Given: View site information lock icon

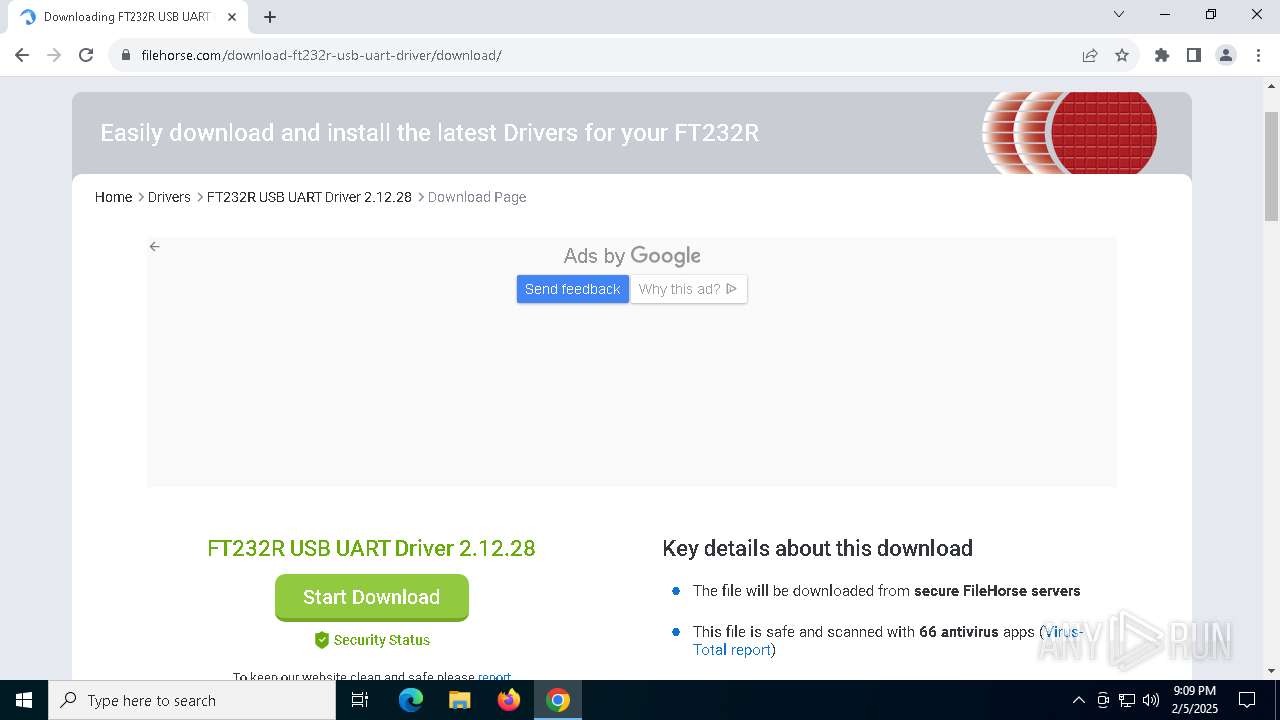Looking at the screenshot, I should pos(126,55).
